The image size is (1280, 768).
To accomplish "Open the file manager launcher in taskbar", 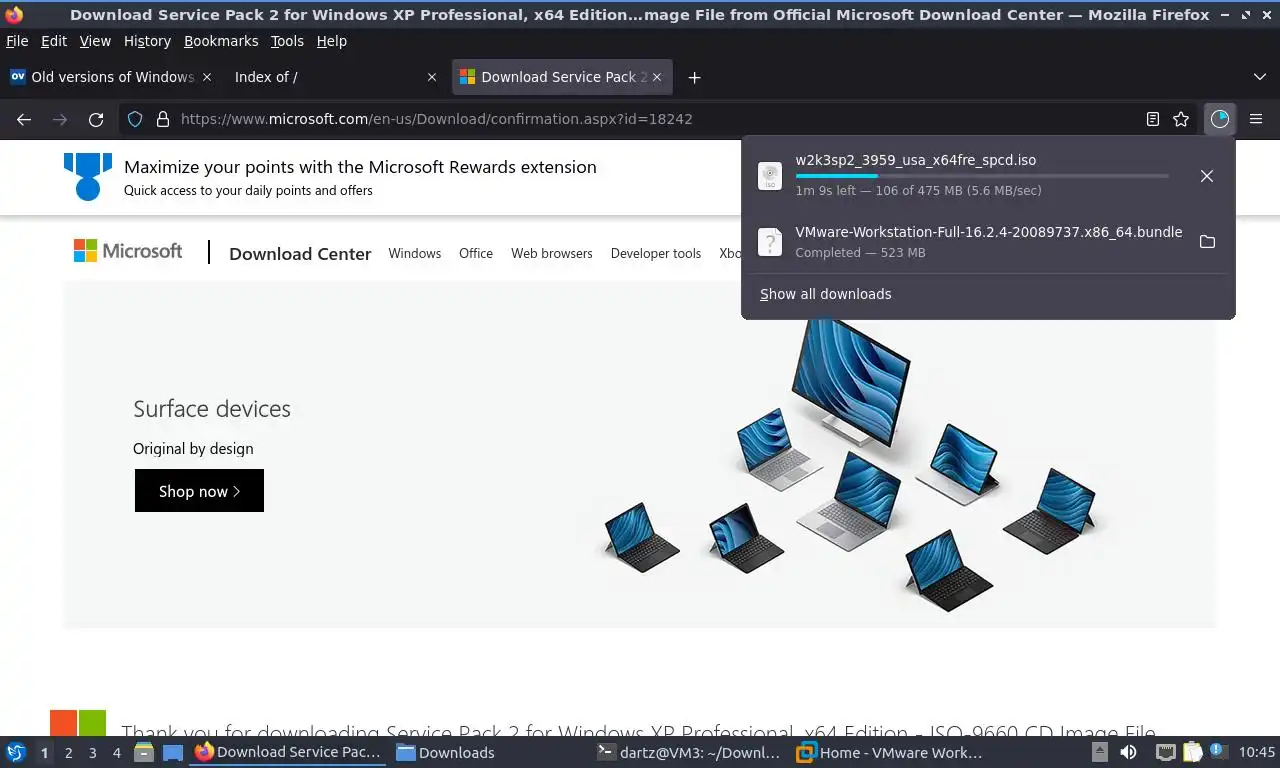I will coord(143,752).
